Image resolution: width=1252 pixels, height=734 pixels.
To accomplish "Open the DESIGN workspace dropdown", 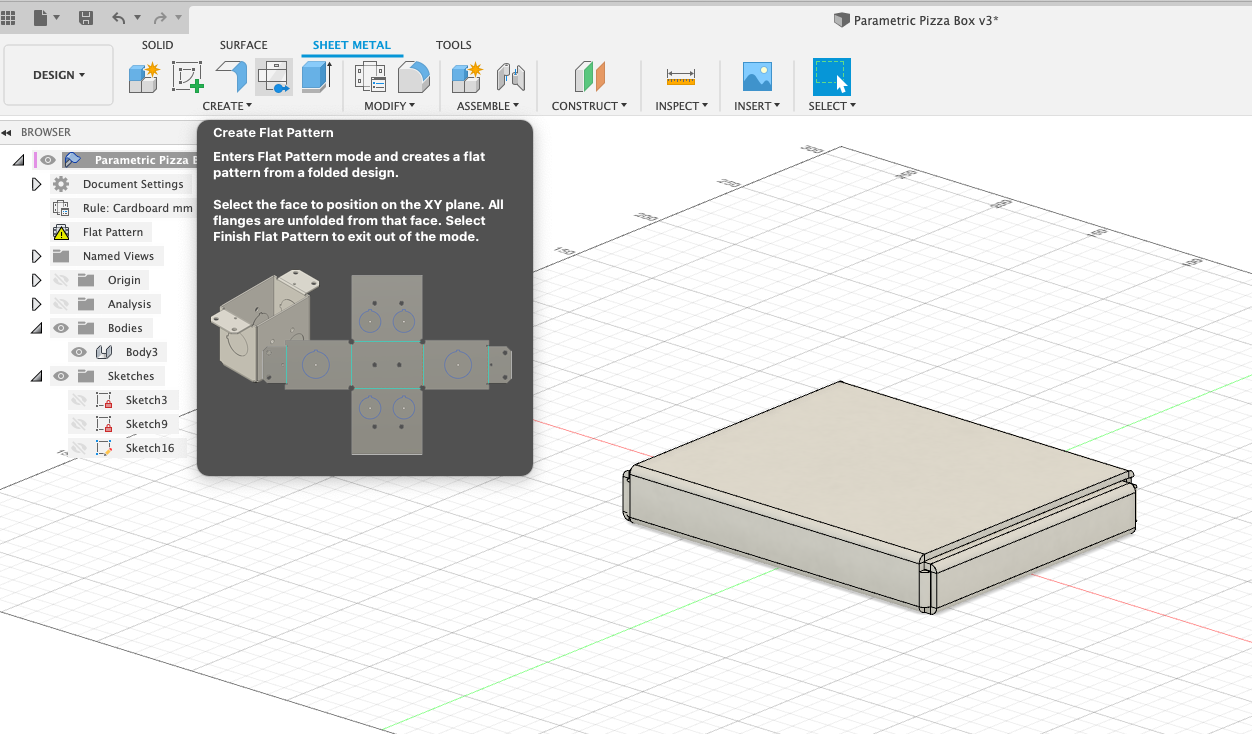I will [59, 75].
